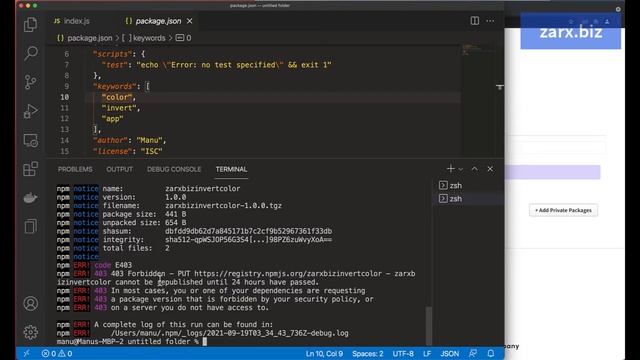Viewport: 640px width, 360px height.
Task: Click the zarx.biz banner in the browser window
Action: tap(571, 32)
